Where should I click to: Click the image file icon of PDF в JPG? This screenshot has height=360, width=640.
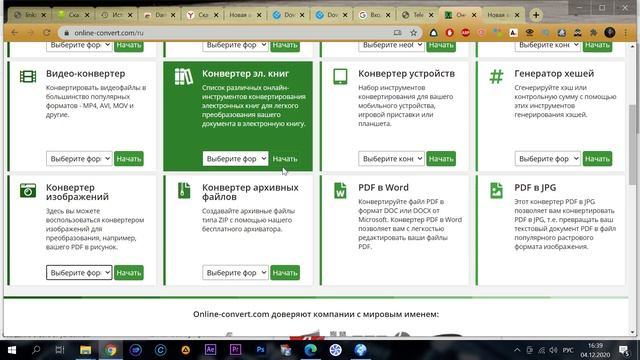coord(496,191)
